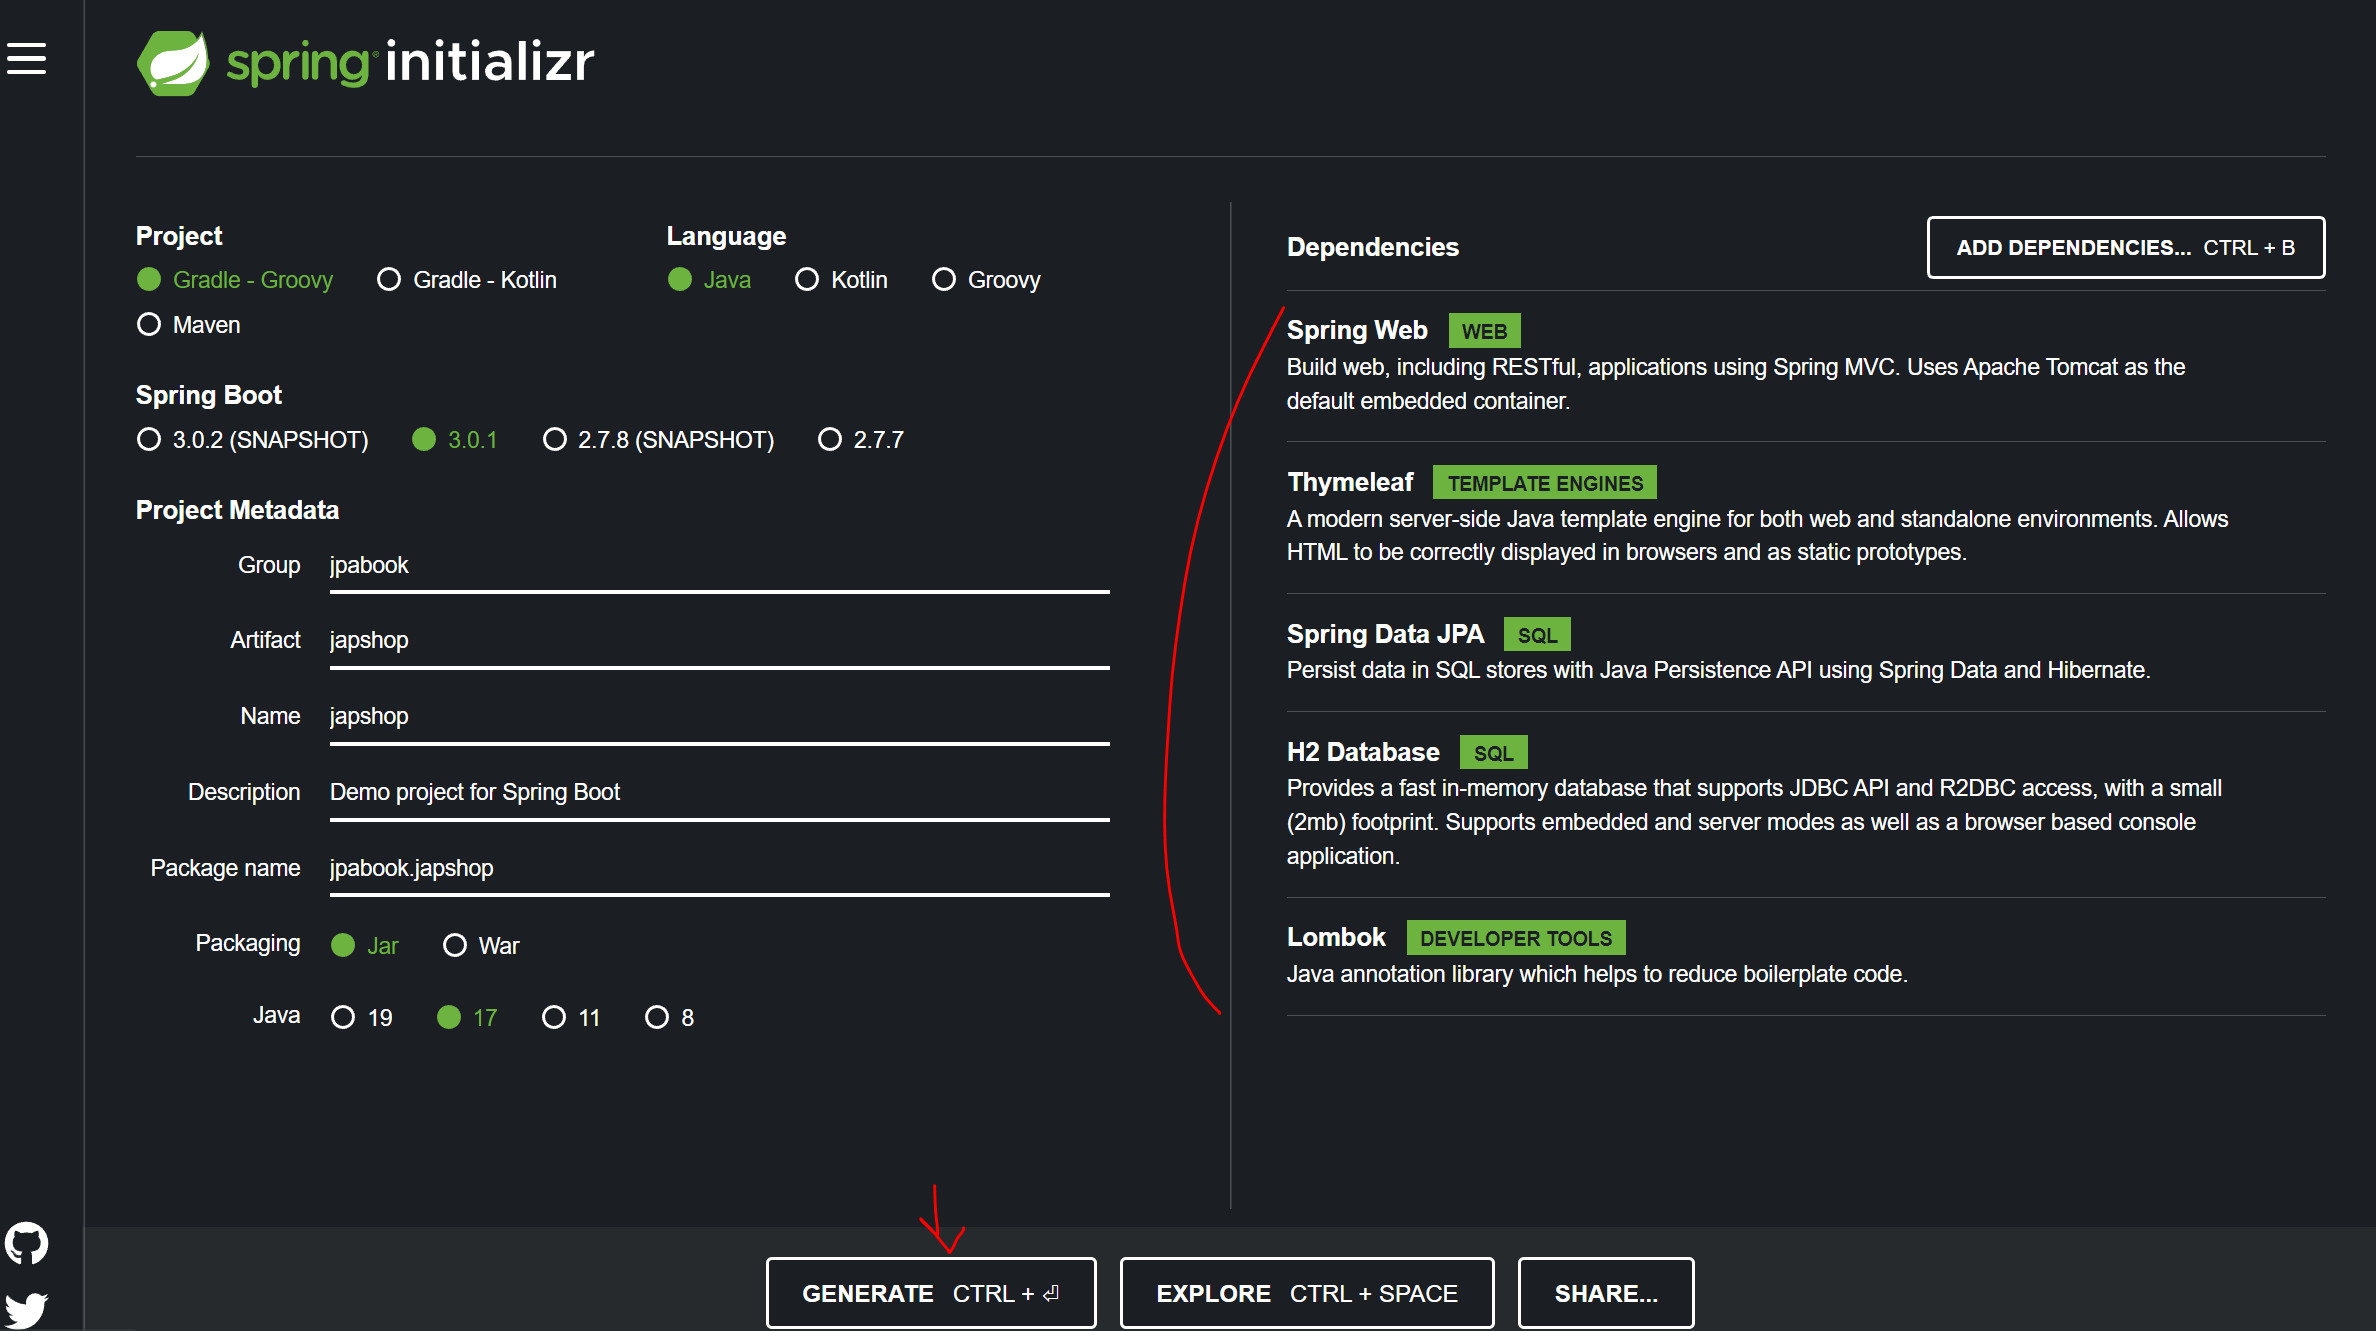Focus the Artifact text field

point(718,641)
